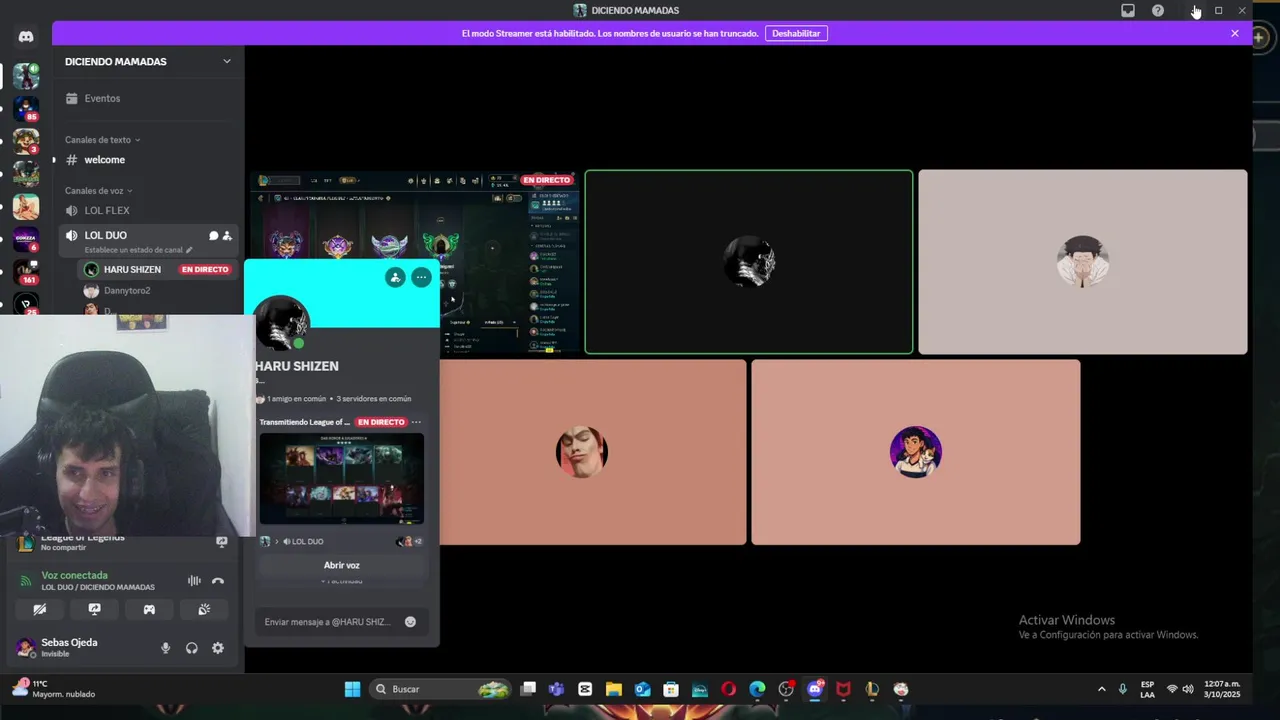
Task: Disable Streamer mode via Deshabilitar
Action: tap(796, 33)
